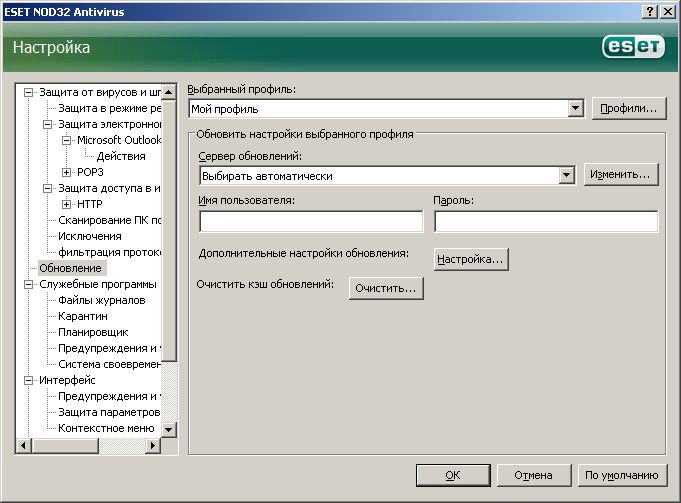681x503 pixels.
Task: Select Планировщик in the tree
Action: click(93, 332)
